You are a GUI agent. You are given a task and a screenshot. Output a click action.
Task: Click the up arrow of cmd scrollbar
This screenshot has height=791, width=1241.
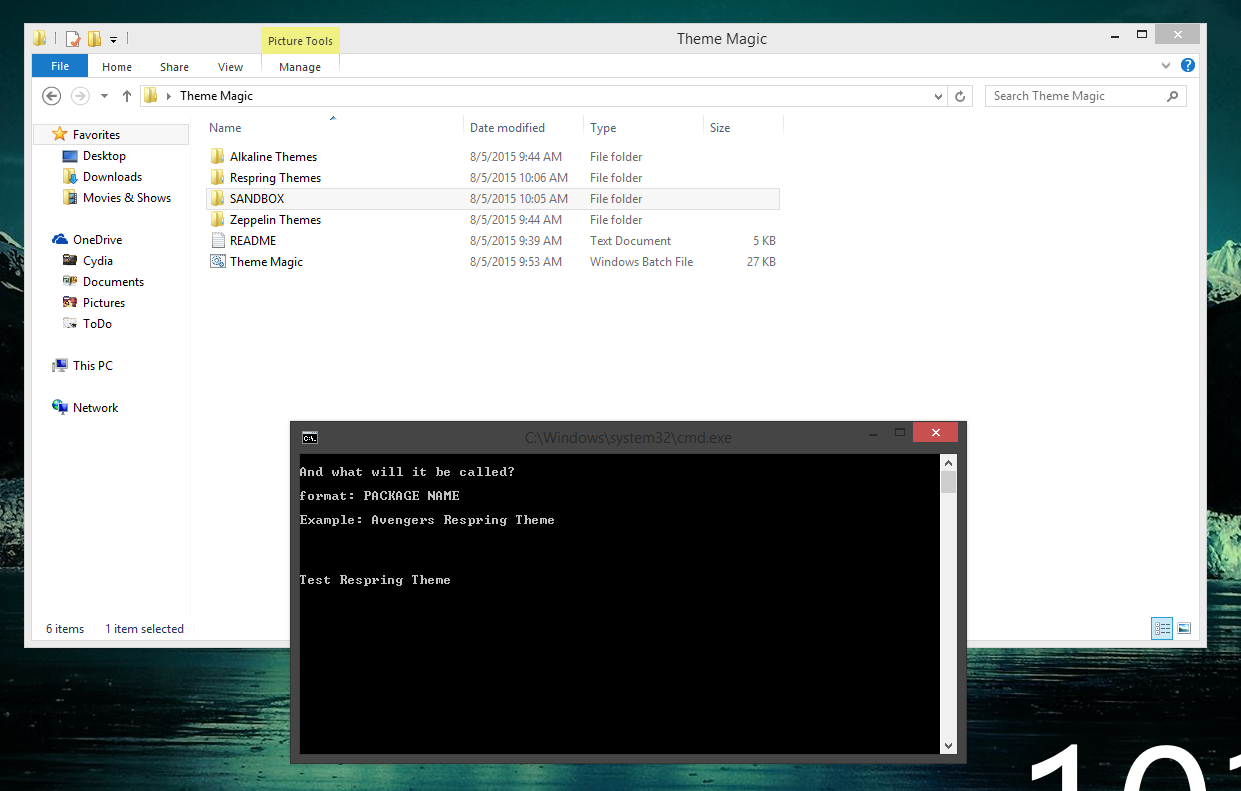click(x=948, y=463)
